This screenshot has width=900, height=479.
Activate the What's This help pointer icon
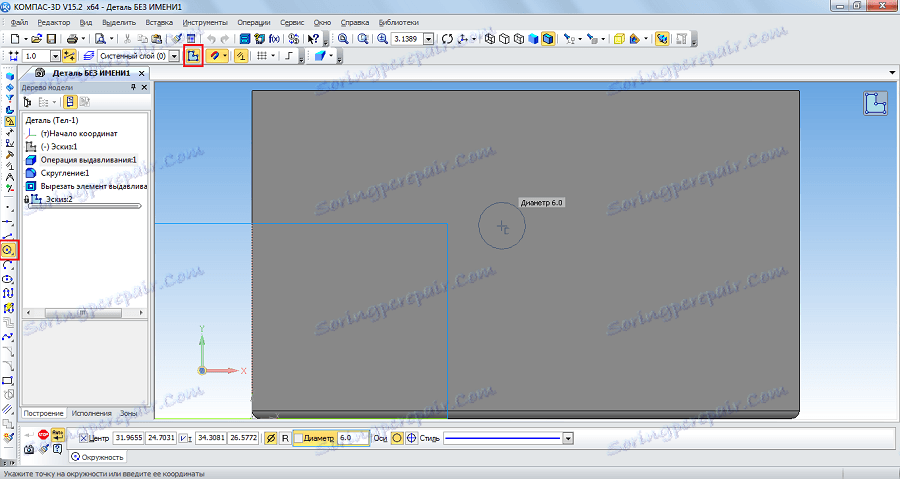[313, 38]
